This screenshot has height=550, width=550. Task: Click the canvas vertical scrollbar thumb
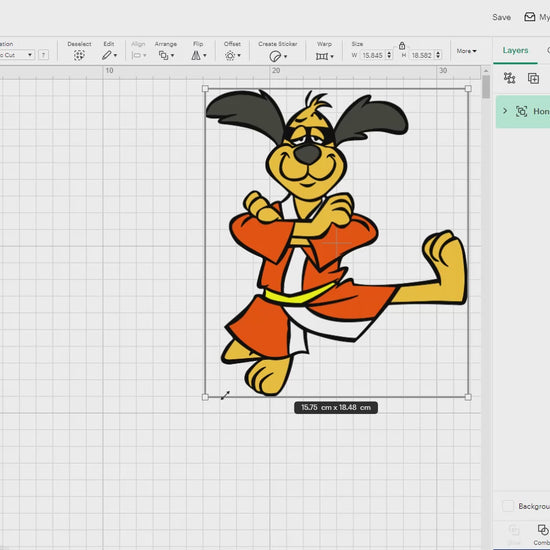(486, 87)
